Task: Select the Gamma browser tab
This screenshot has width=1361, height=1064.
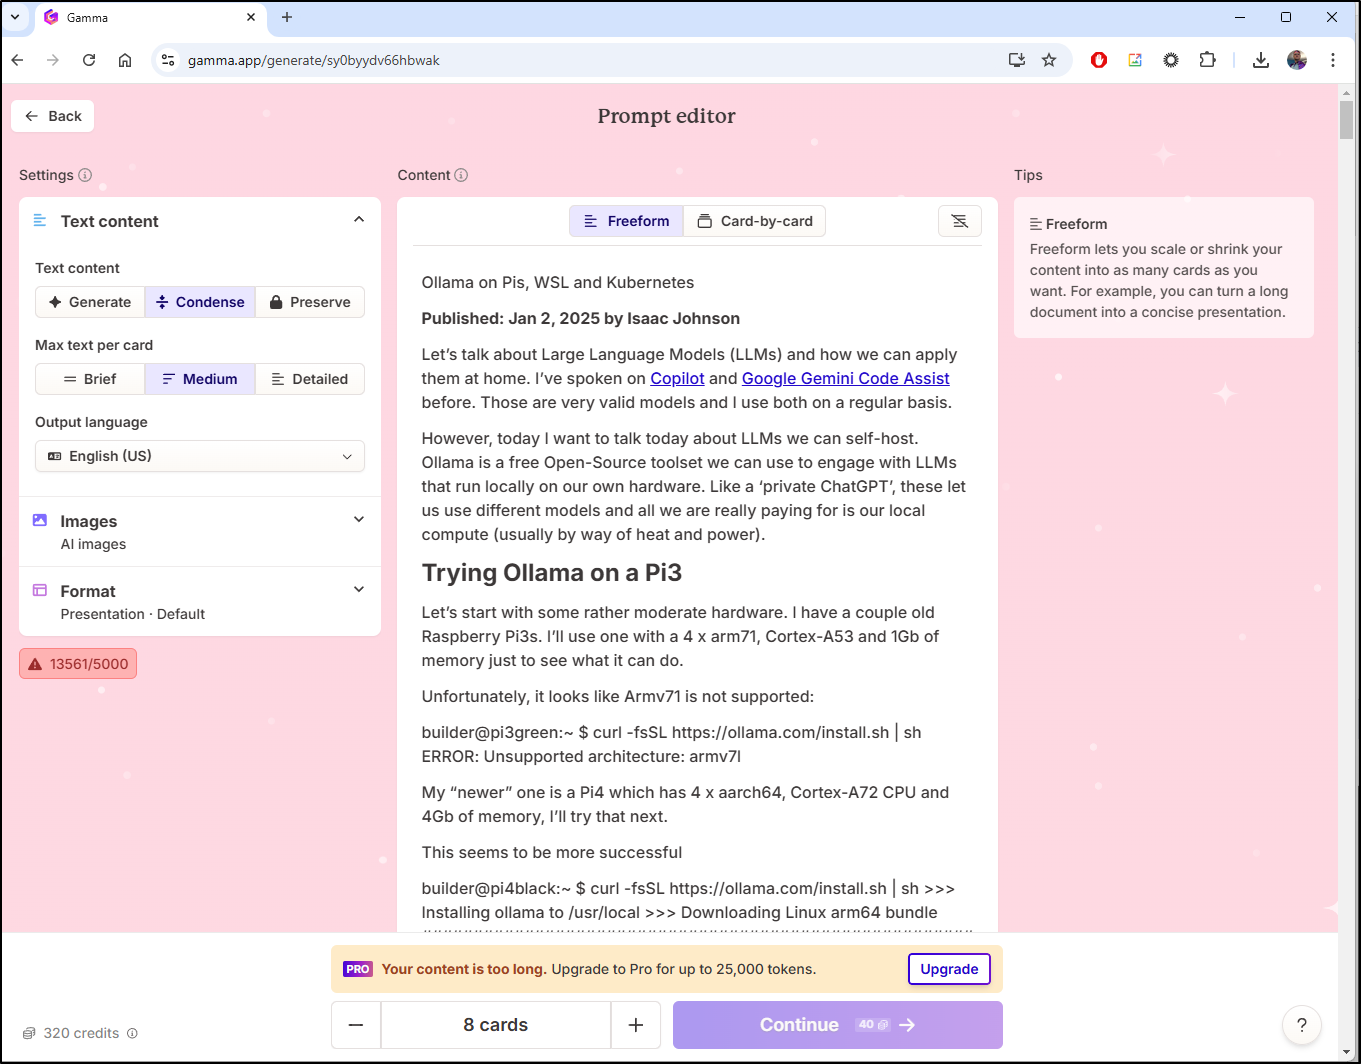Action: (x=150, y=18)
